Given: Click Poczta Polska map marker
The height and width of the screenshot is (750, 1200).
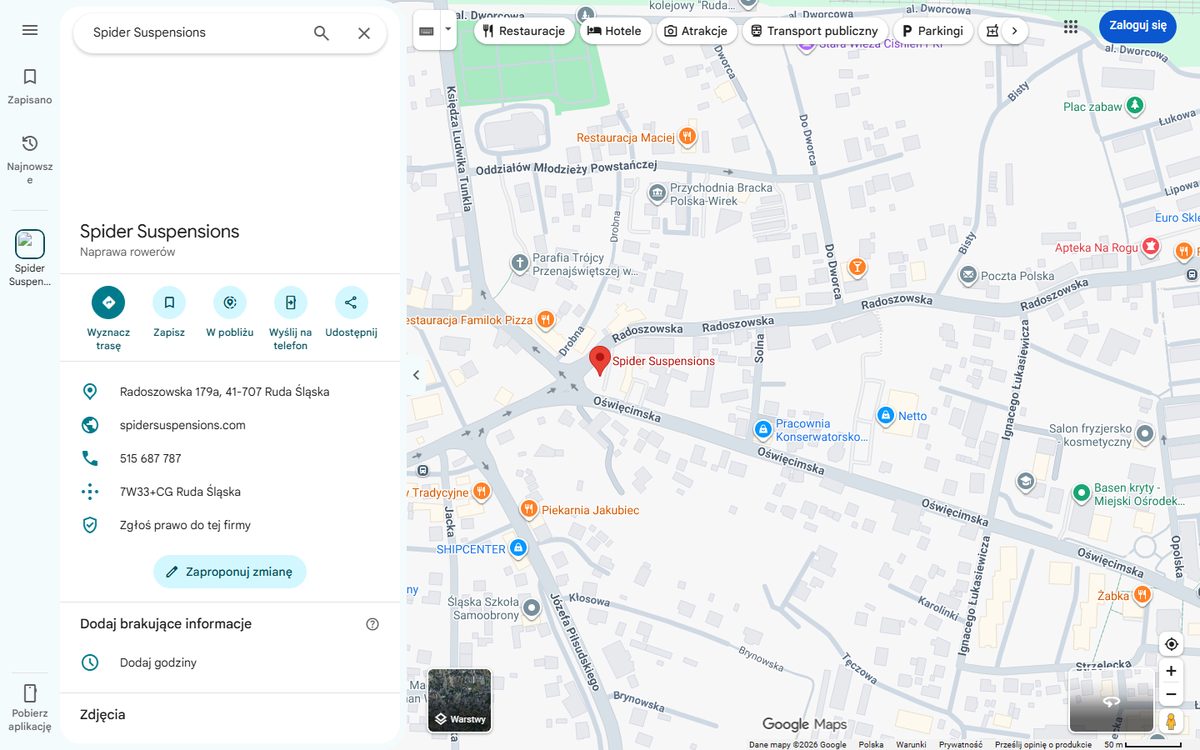Looking at the screenshot, I should 968,275.
